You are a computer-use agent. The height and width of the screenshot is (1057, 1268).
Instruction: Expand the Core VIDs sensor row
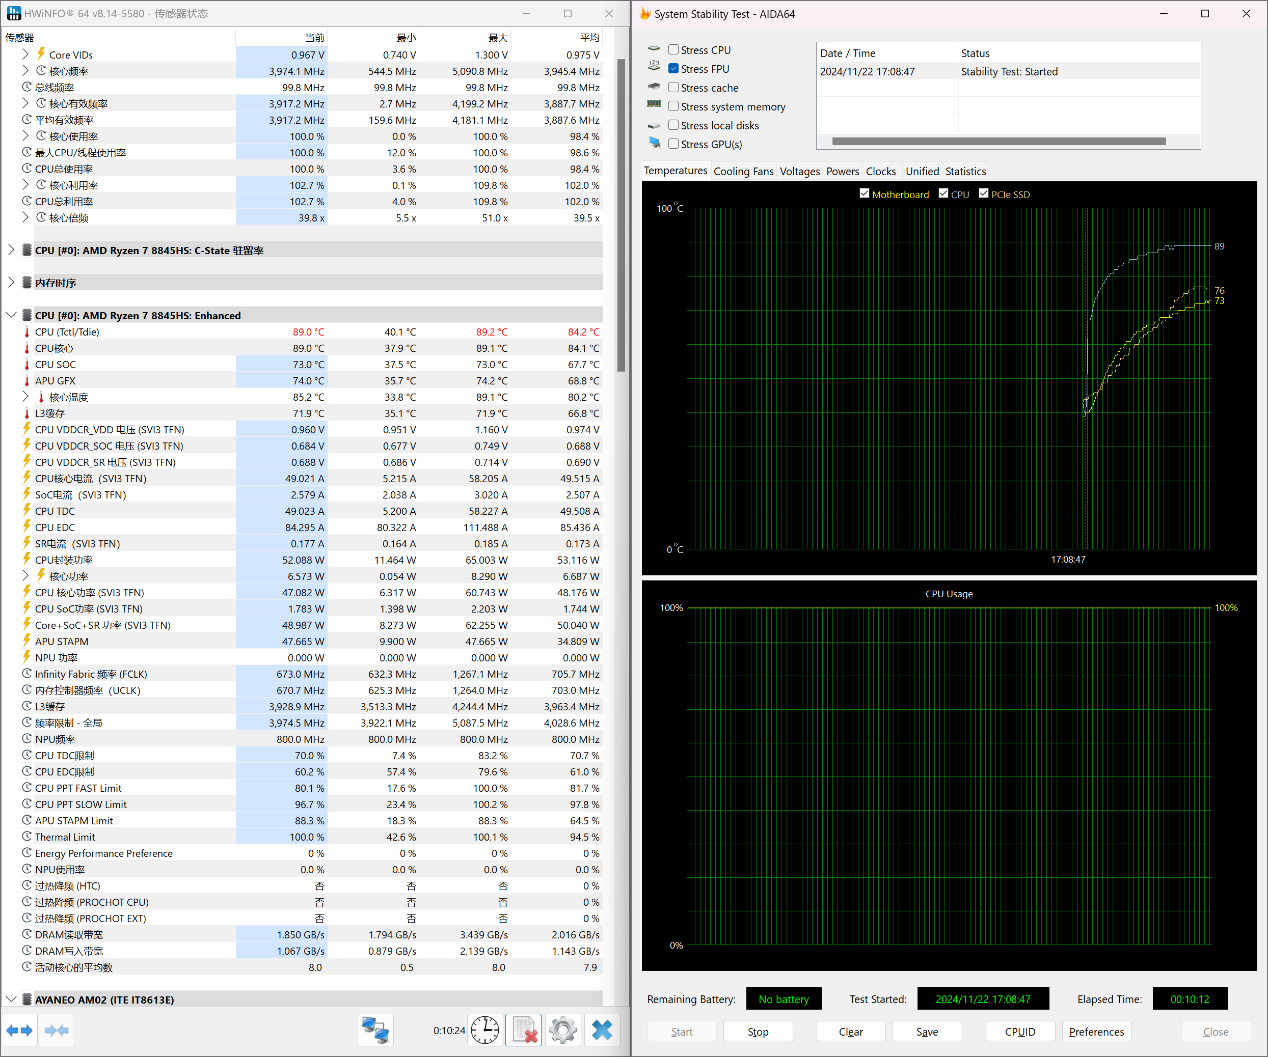tap(25, 55)
